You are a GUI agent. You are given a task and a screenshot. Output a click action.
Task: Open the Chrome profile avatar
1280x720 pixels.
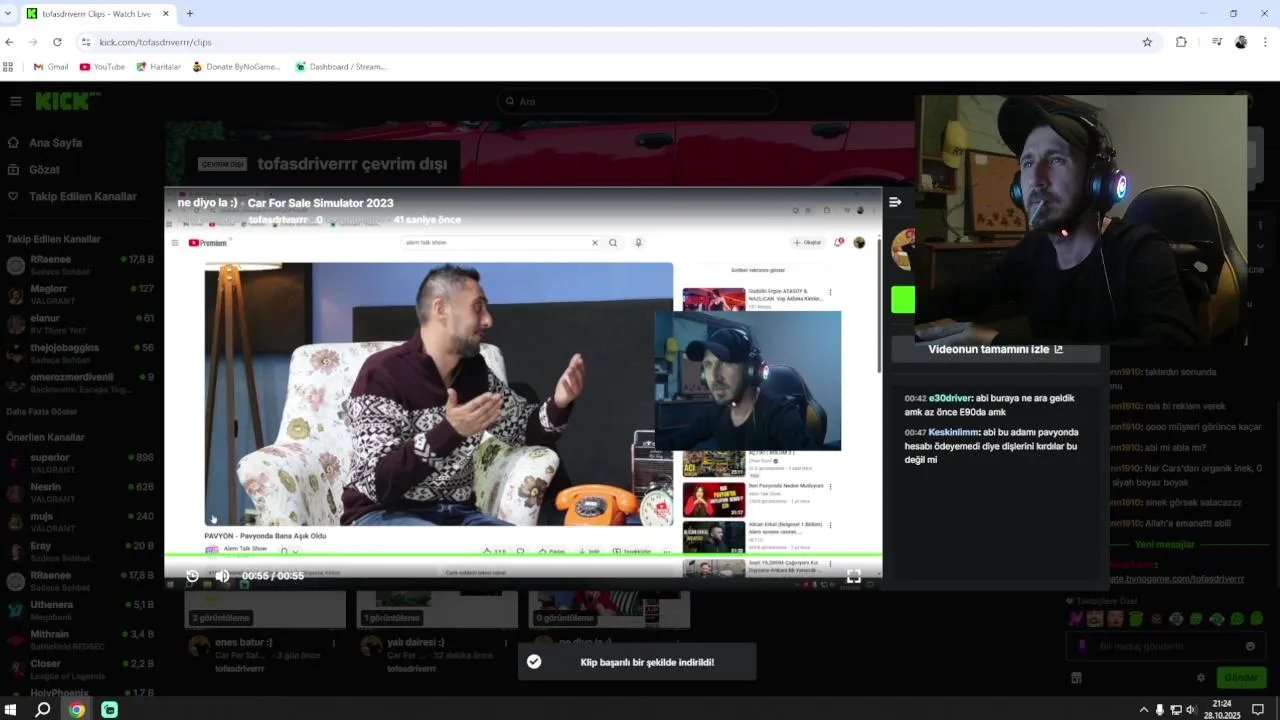click(1241, 42)
